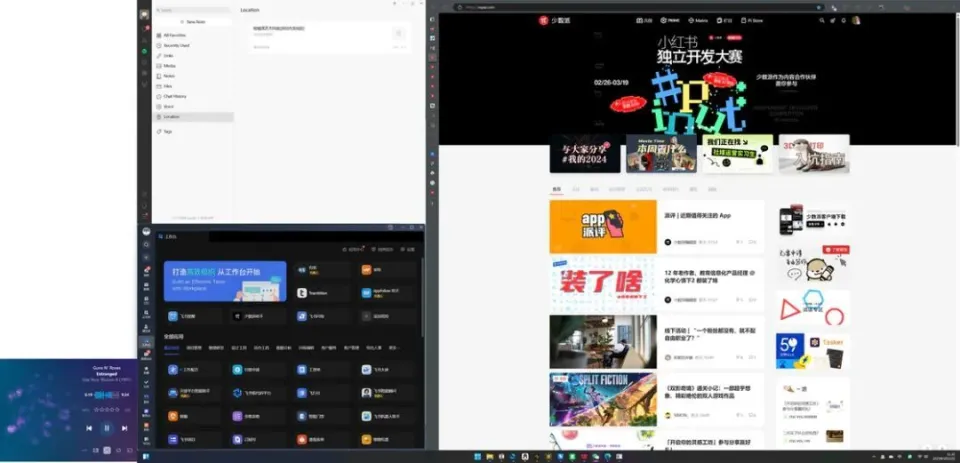Open the search icon on 少数派 header

822,19
